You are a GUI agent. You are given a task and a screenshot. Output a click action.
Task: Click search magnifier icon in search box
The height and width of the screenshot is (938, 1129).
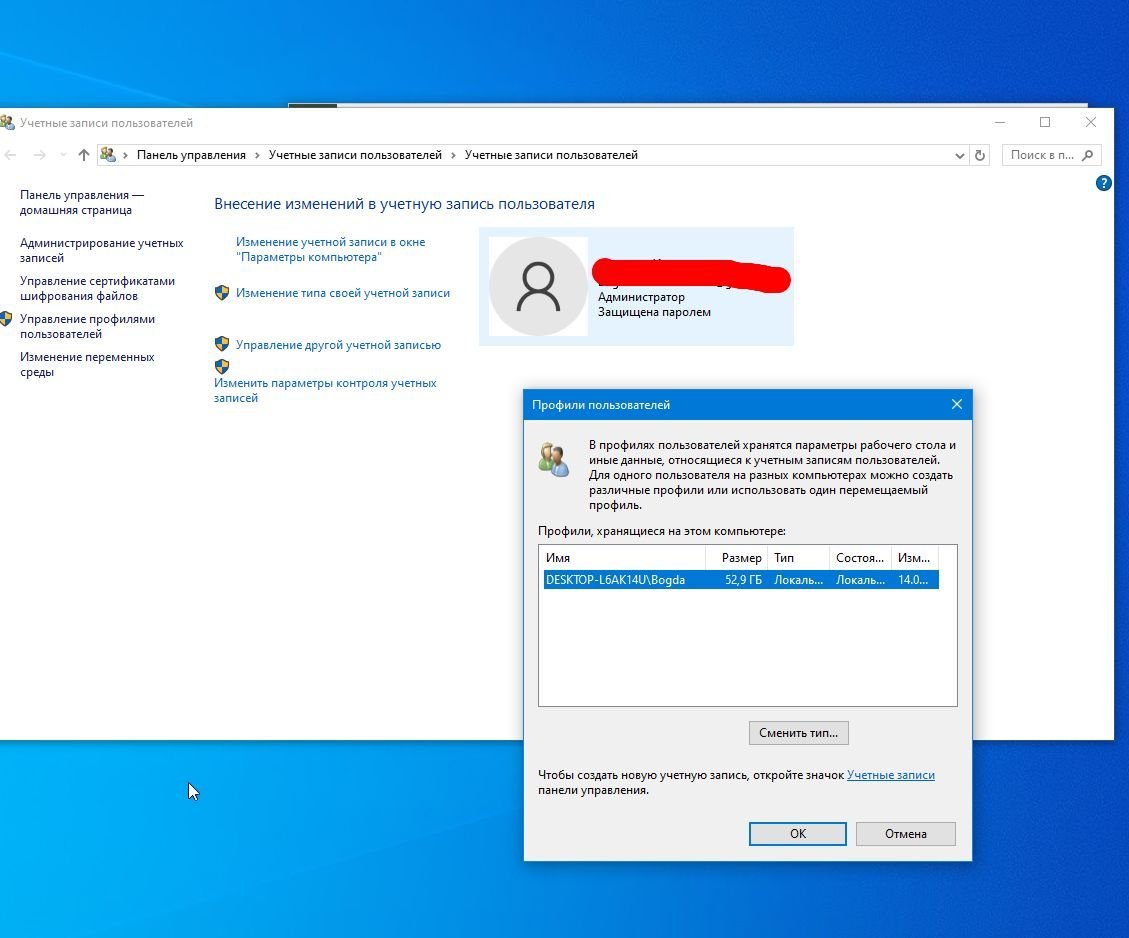pos(1087,155)
